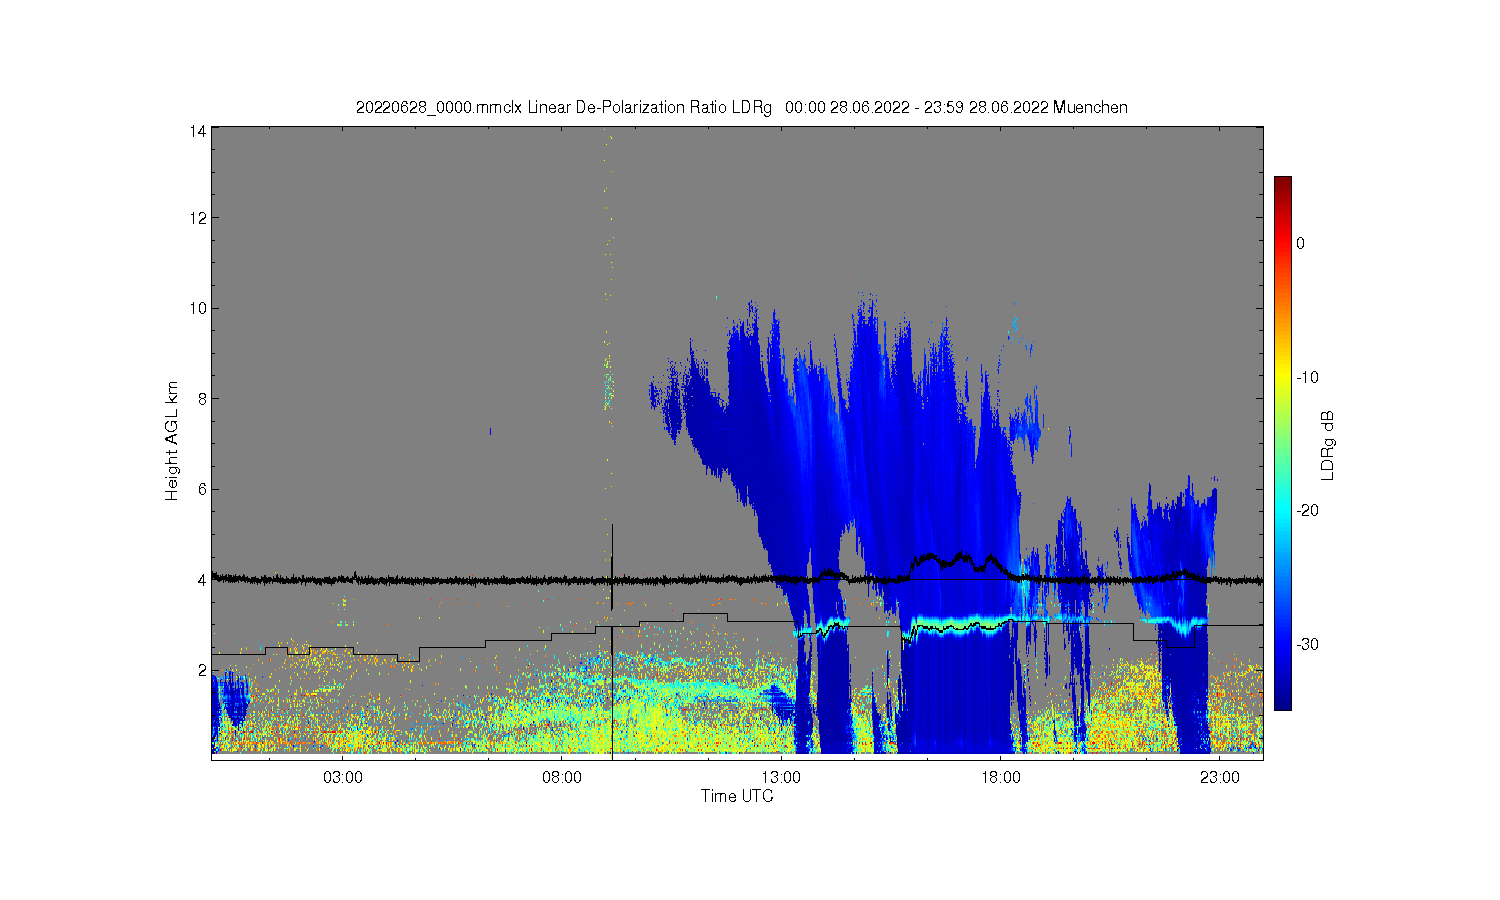Click the 13:00 time tick label

tap(781, 777)
